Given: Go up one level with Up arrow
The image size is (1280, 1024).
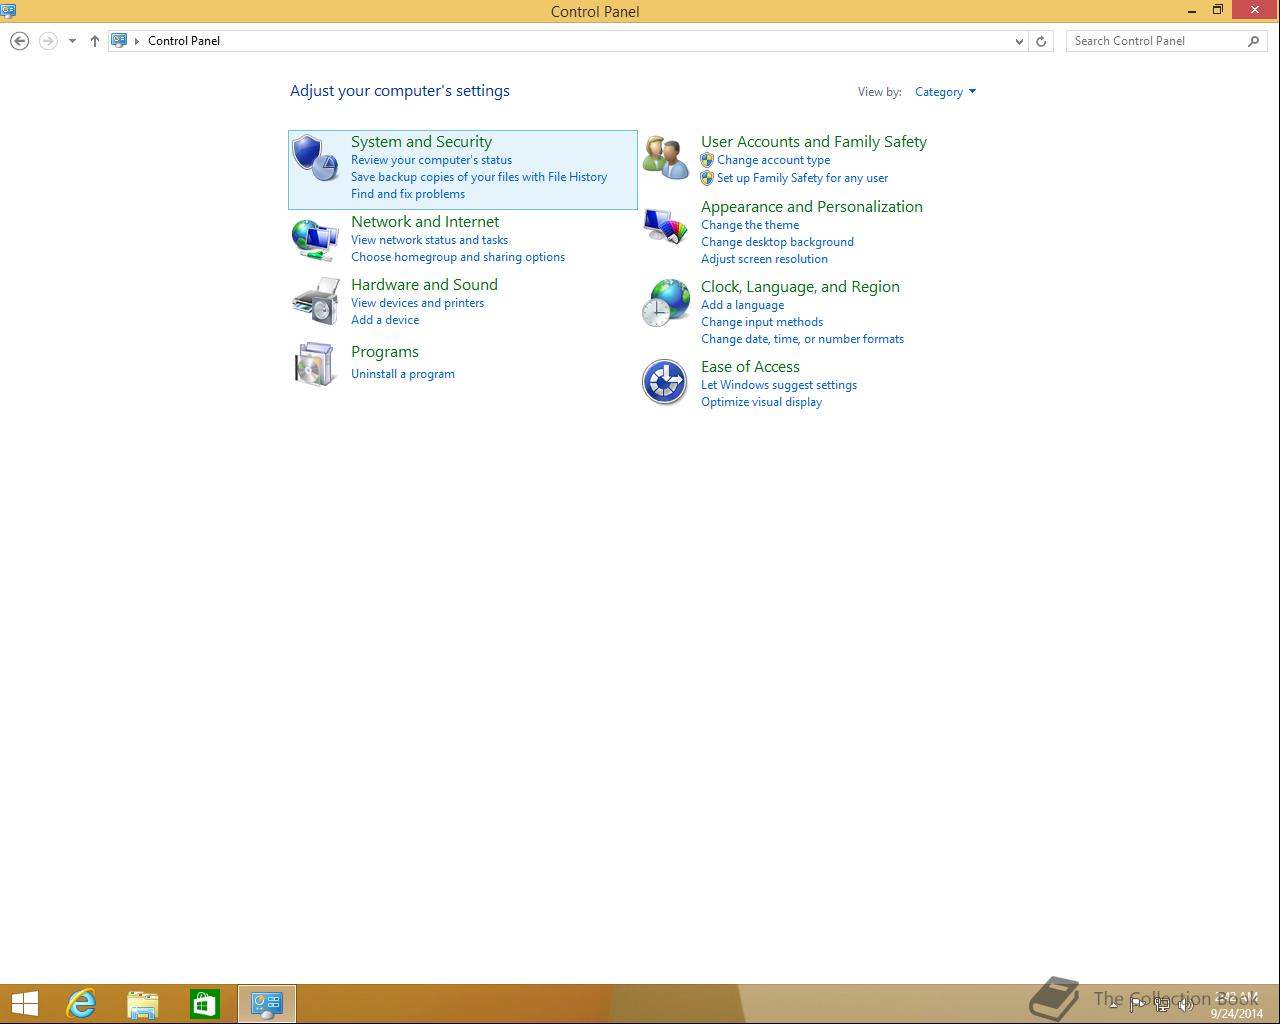Looking at the screenshot, I should 95,41.
